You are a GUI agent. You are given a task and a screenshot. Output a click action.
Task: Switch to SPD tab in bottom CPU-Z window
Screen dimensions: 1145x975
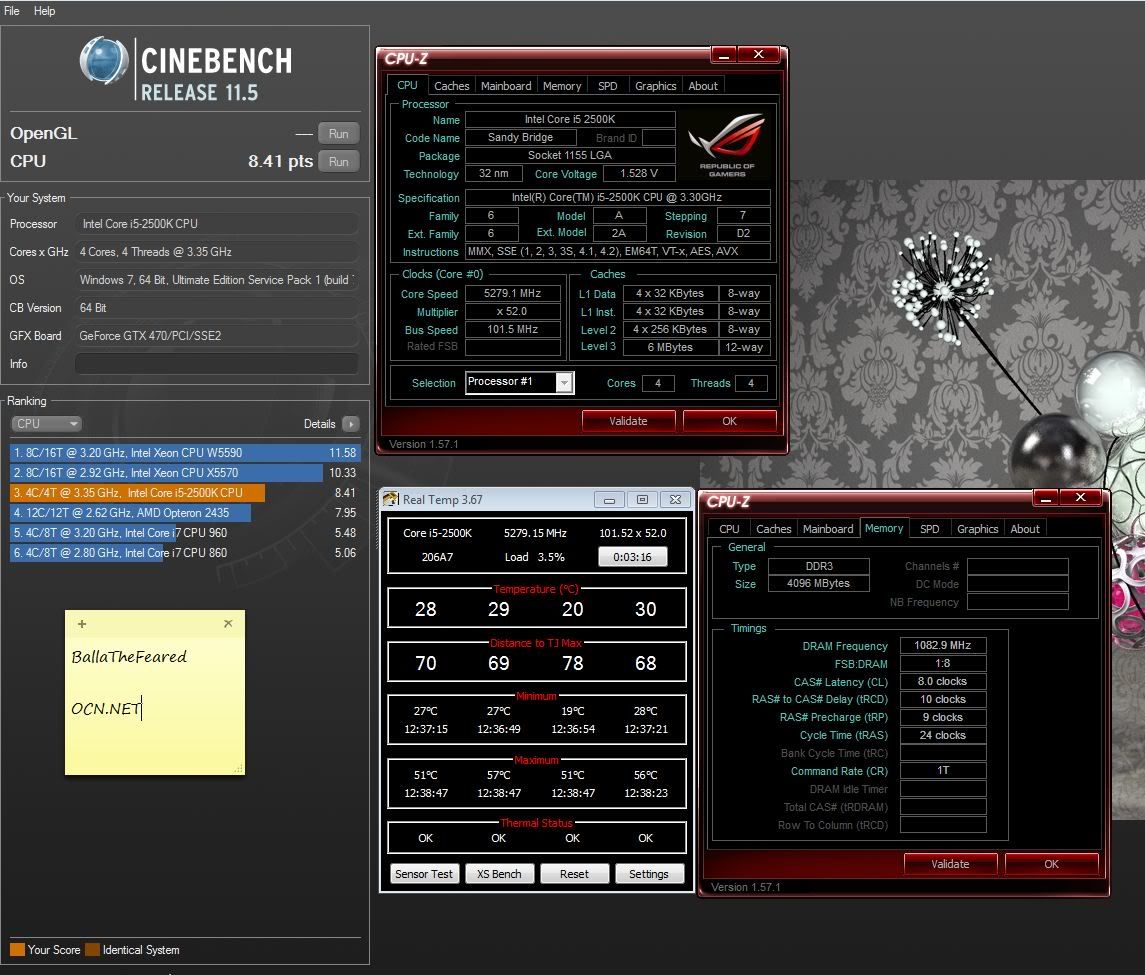(930, 529)
